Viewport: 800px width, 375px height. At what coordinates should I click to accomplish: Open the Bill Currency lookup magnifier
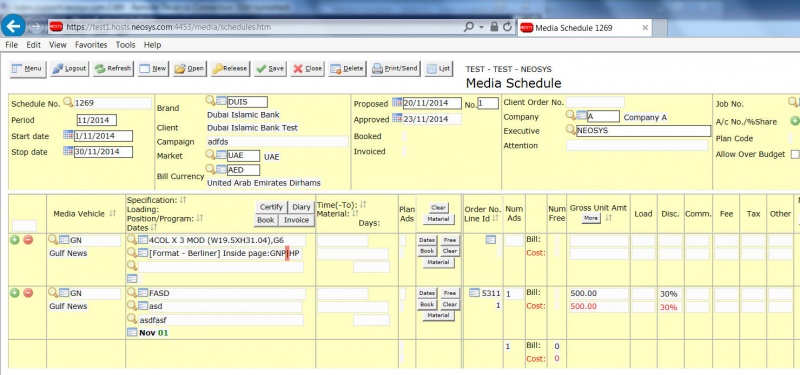tap(210, 168)
